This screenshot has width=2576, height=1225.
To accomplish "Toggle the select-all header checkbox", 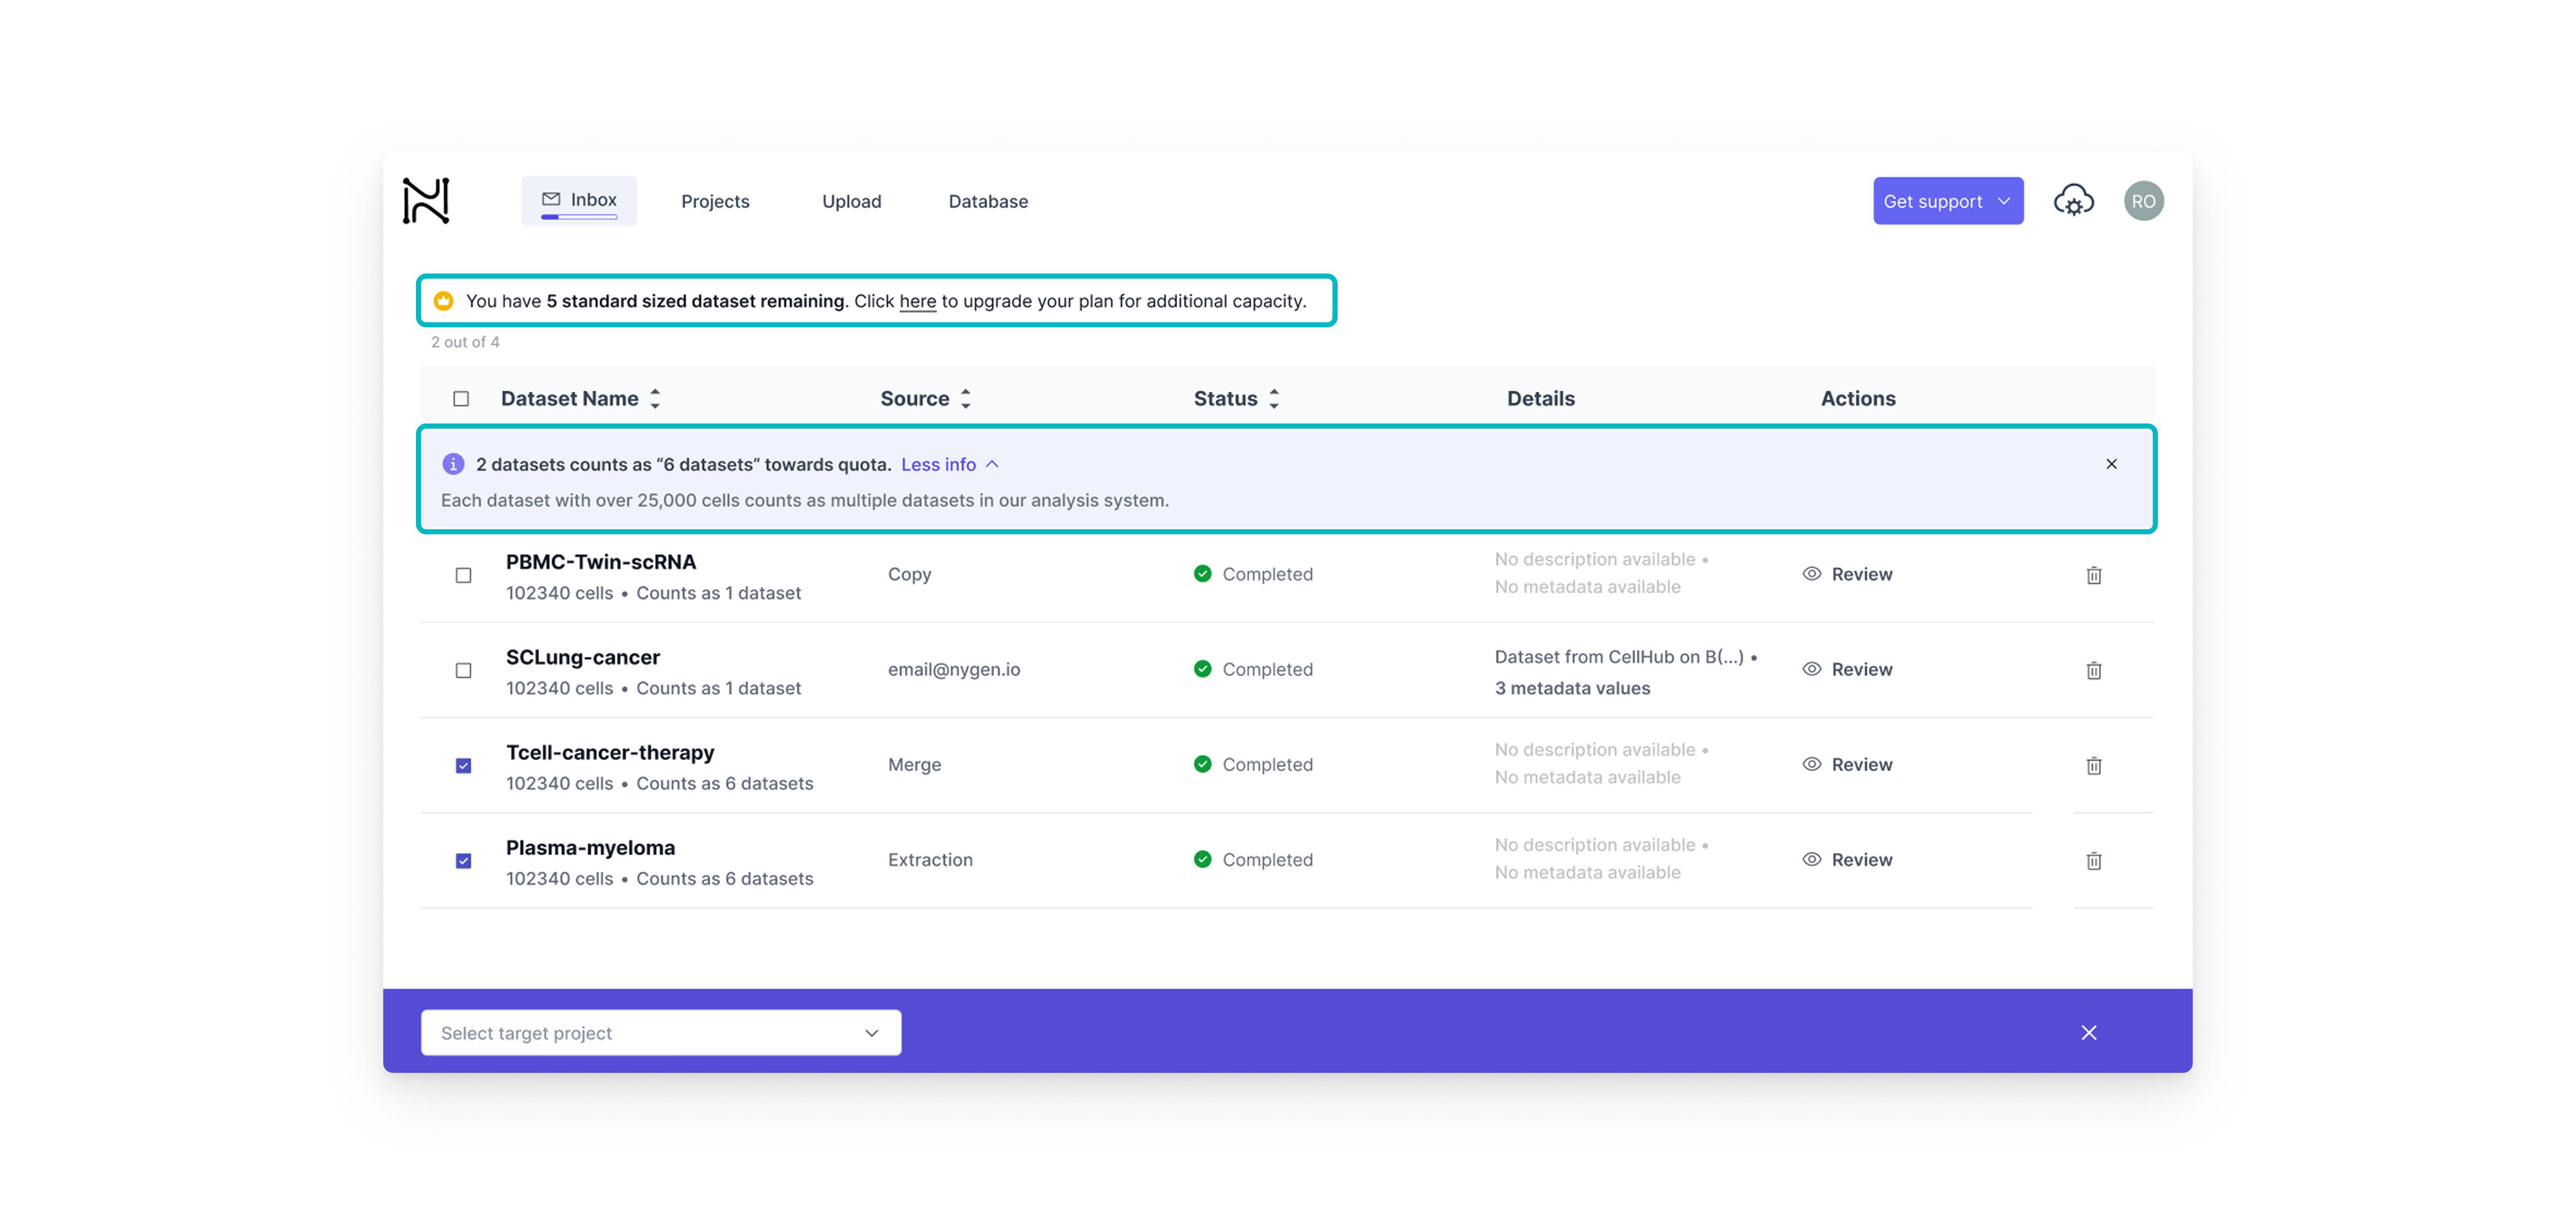I will click(x=461, y=399).
